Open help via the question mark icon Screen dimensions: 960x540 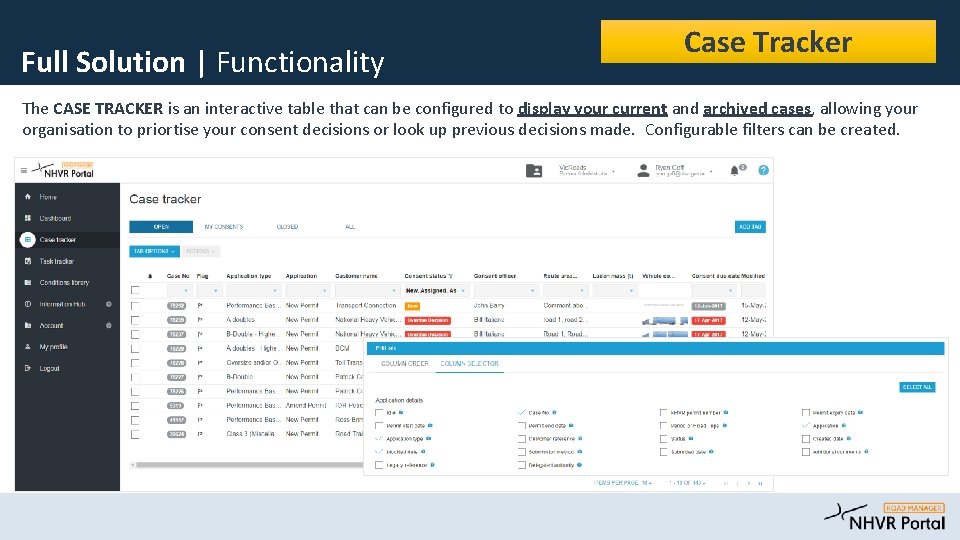[763, 170]
